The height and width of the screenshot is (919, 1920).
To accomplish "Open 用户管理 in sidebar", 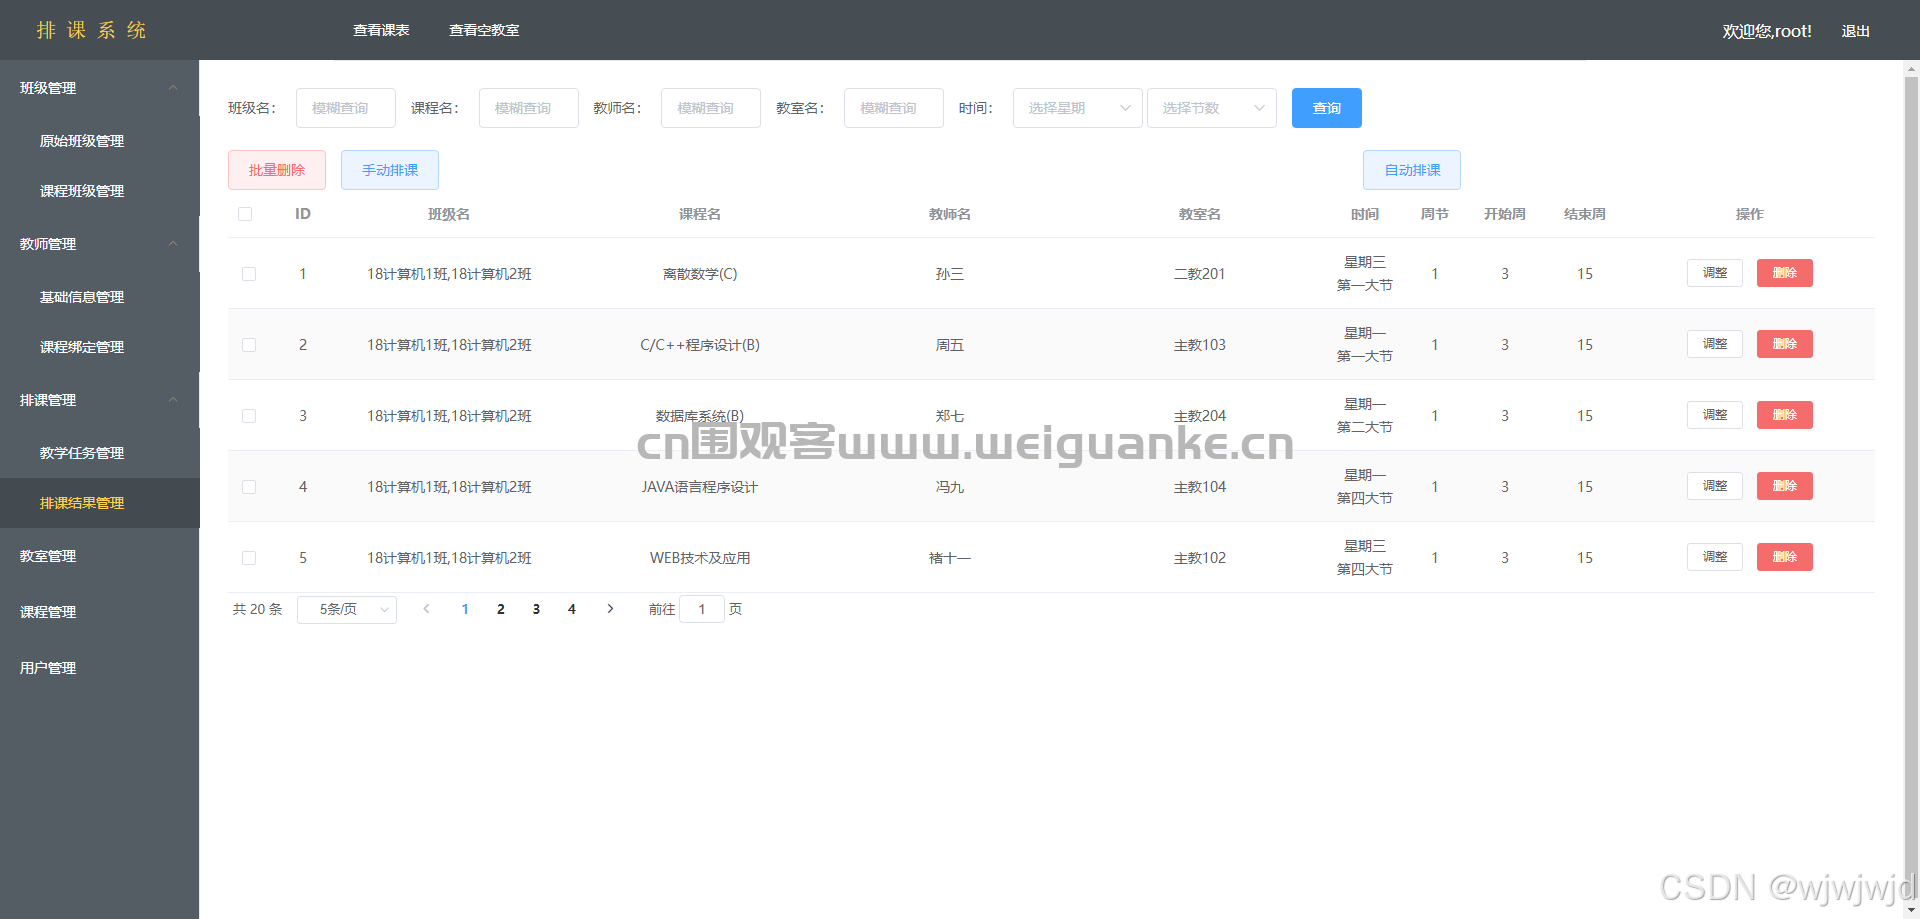I will click(x=100, y=668).
